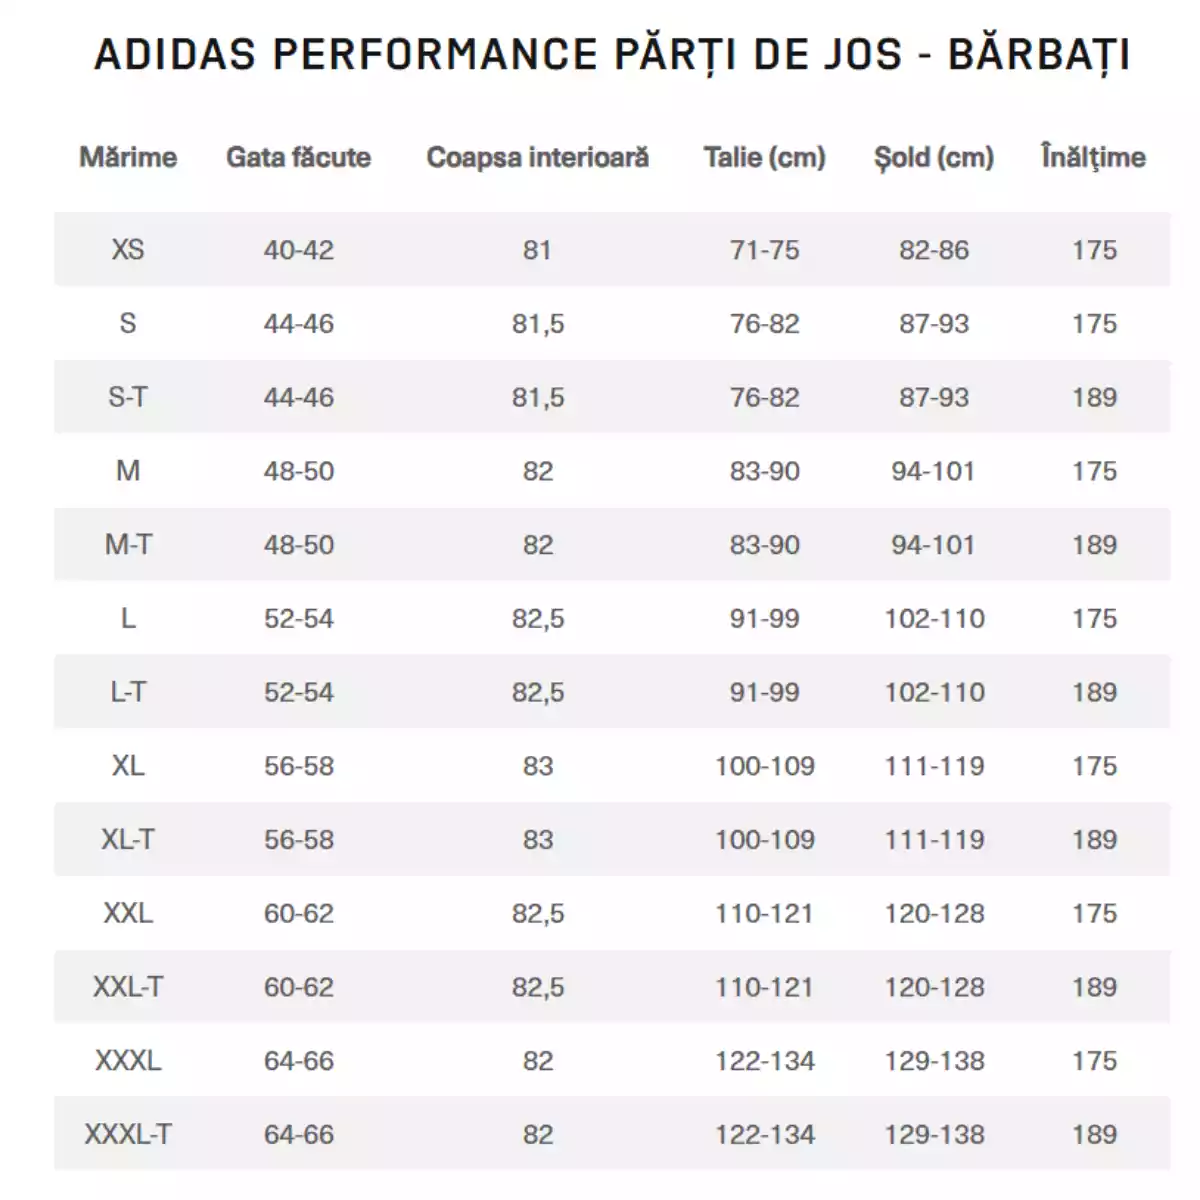This screenshot has width=1200, height=1200.
Task: Click the 82-86 hip measurement cell
Action: pyautogui.click(x=933, y=250)
